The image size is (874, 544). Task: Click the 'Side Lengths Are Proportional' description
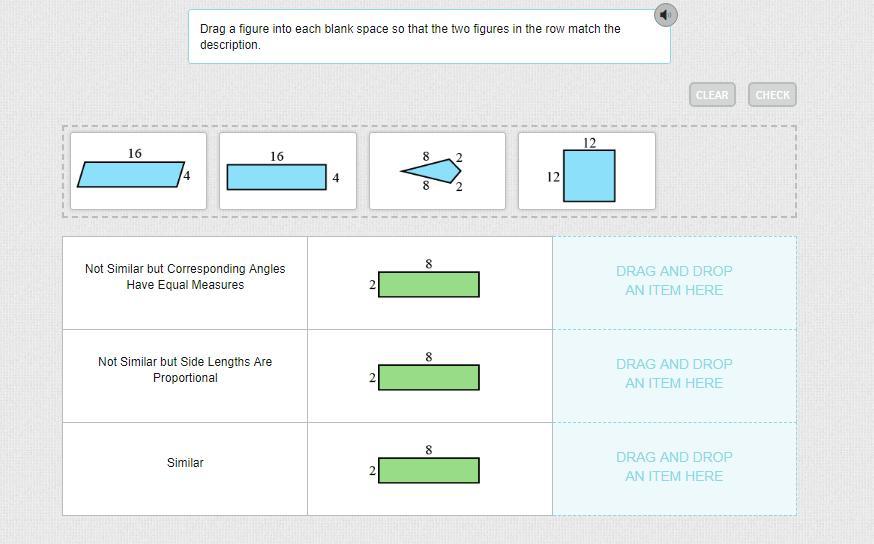(185, 370)
